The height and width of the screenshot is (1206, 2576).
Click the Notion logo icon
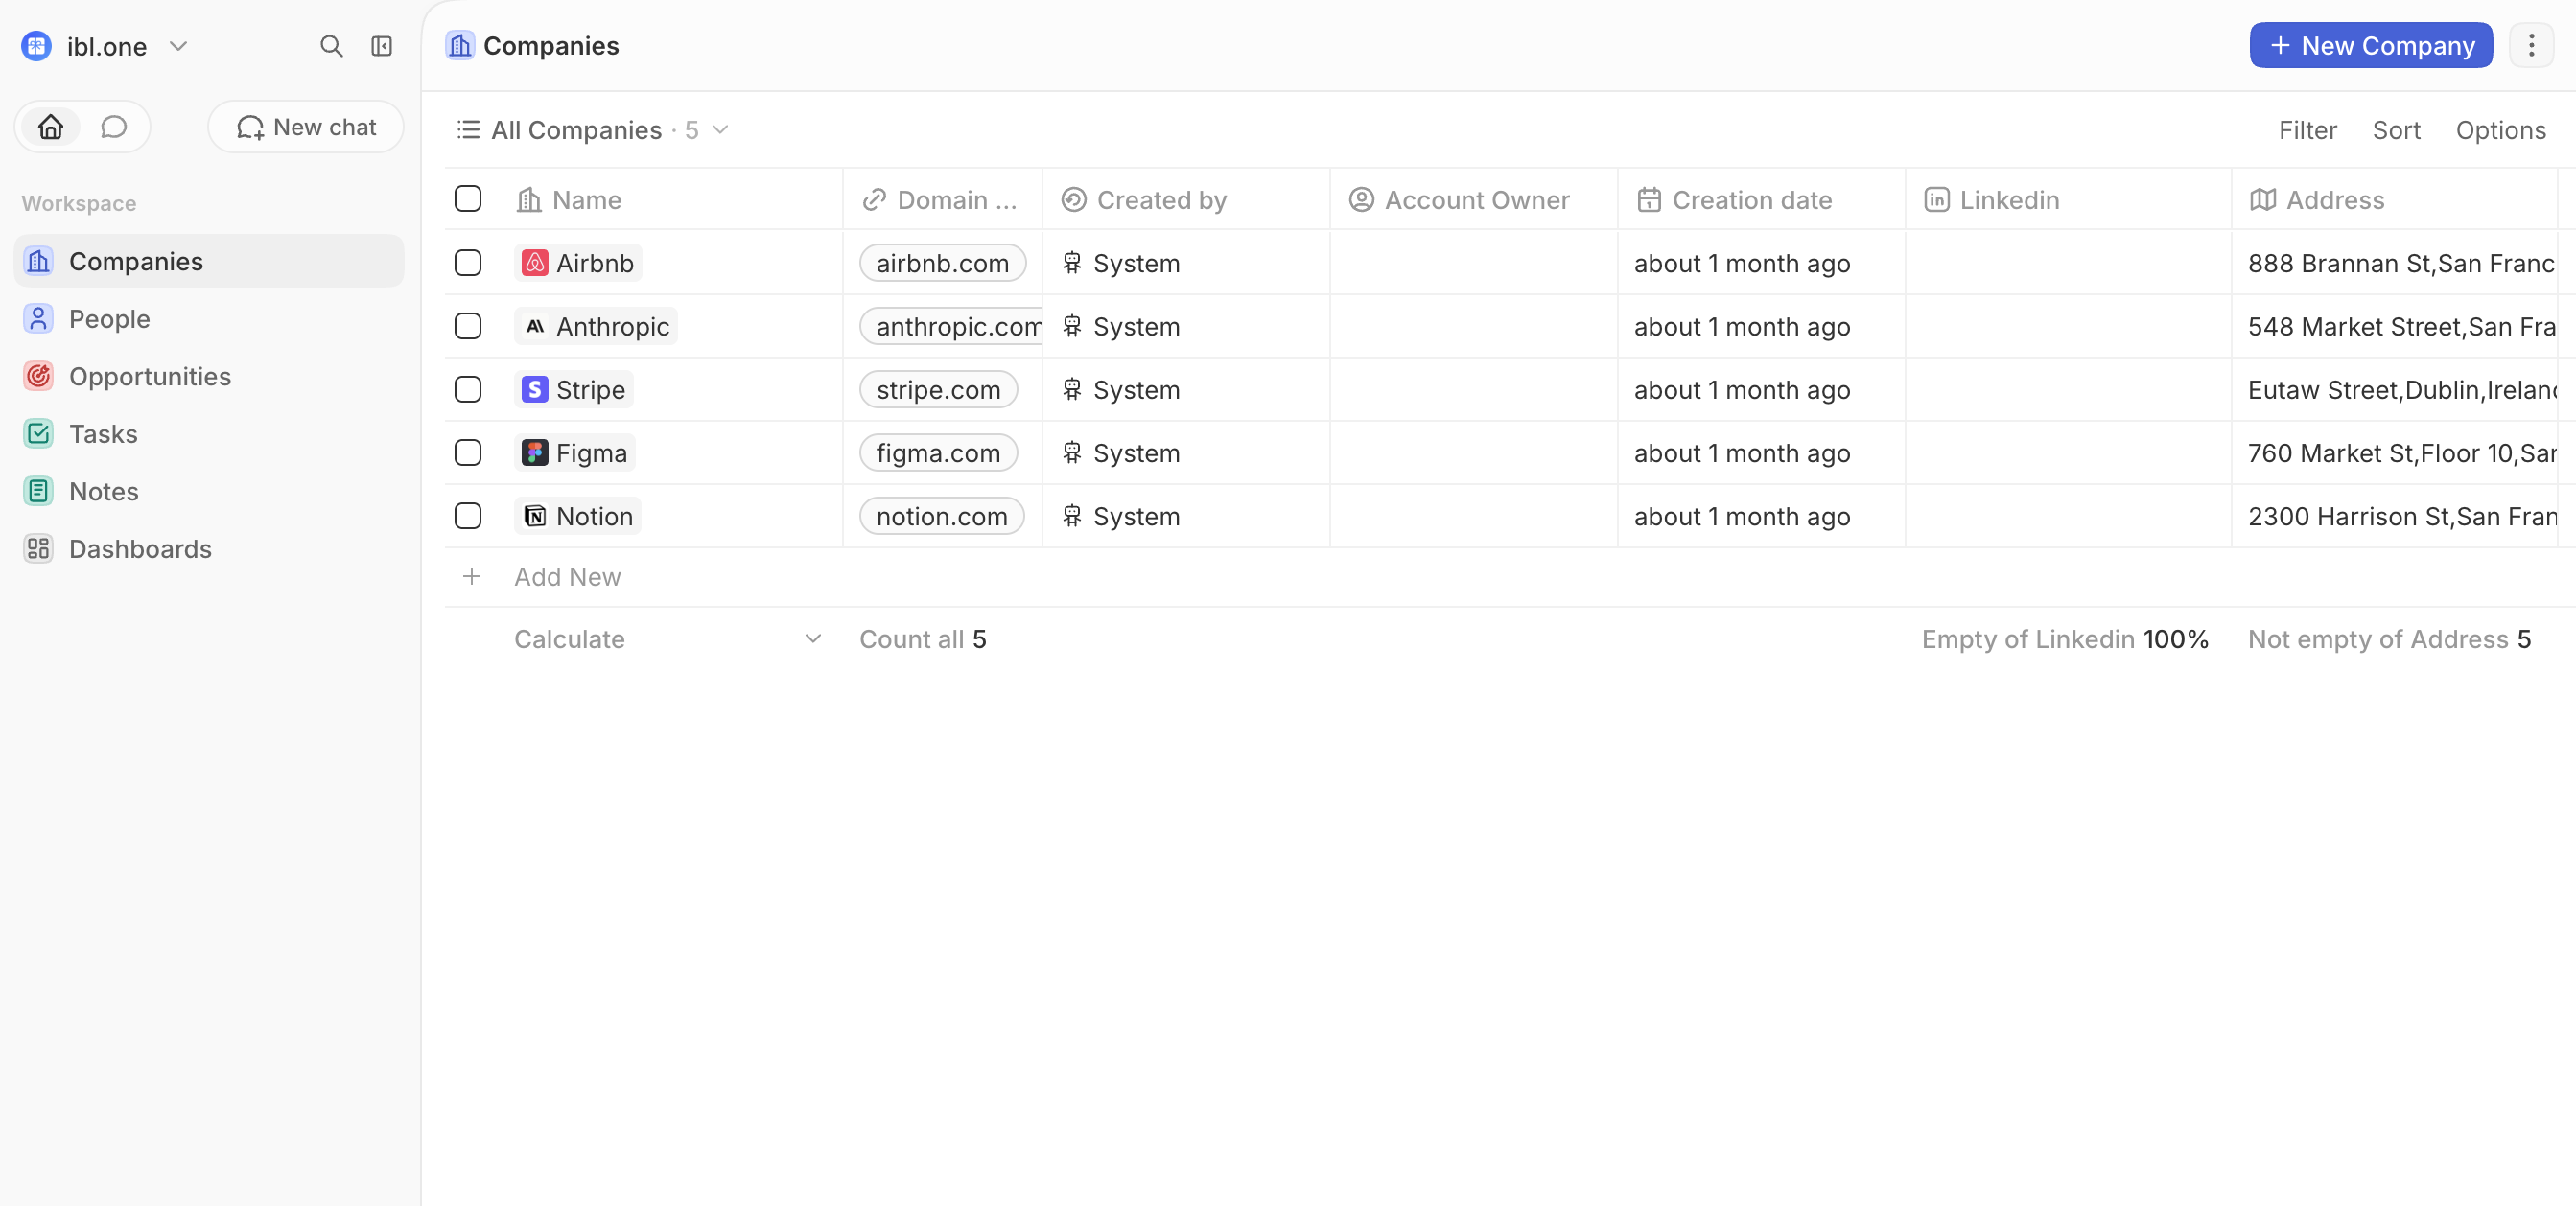pyautogui.click(x=535, y=516)
